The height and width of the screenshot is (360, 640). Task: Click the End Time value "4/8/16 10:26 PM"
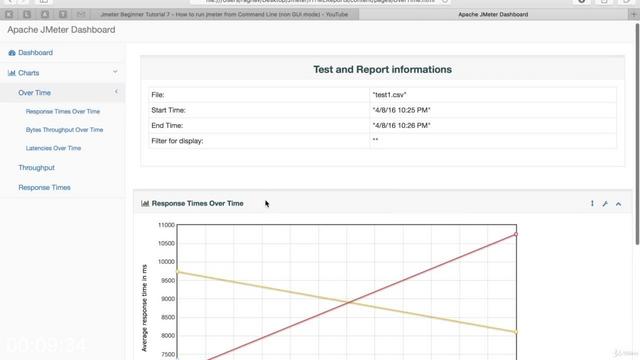pos(401,126)
